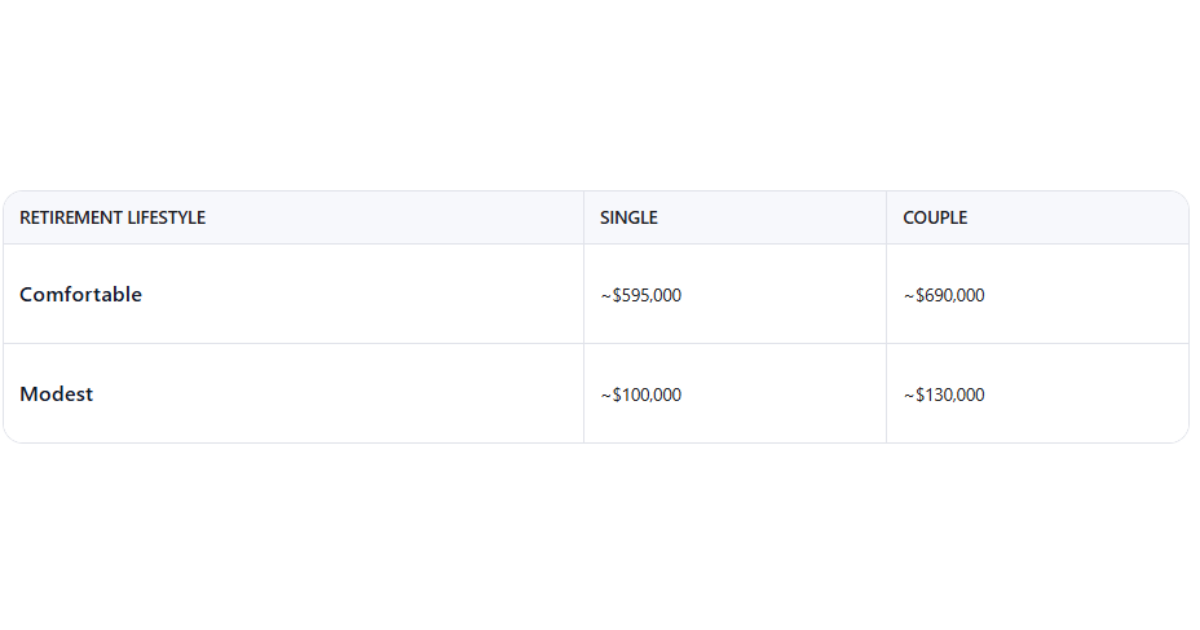Click the RETIREMENT LIFESTYLE column header
The width and height of the screenshot is (1200, 630).
point(112,217)
